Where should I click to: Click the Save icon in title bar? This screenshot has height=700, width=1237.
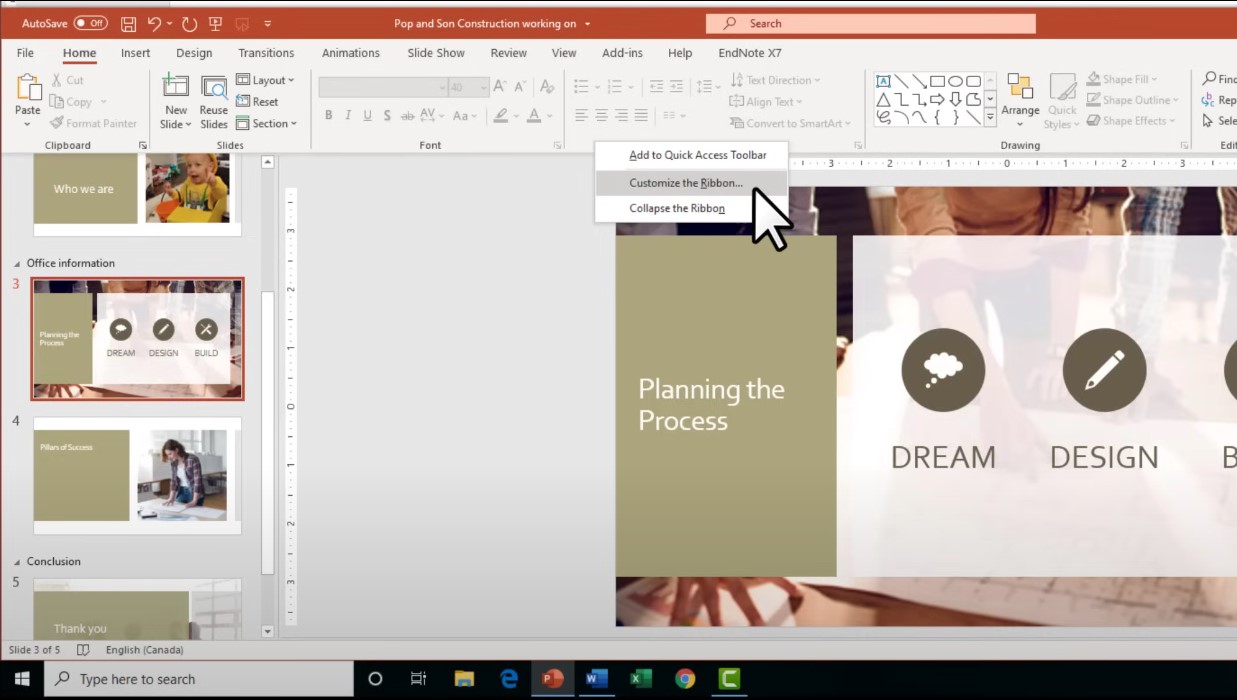pos(128,23)
